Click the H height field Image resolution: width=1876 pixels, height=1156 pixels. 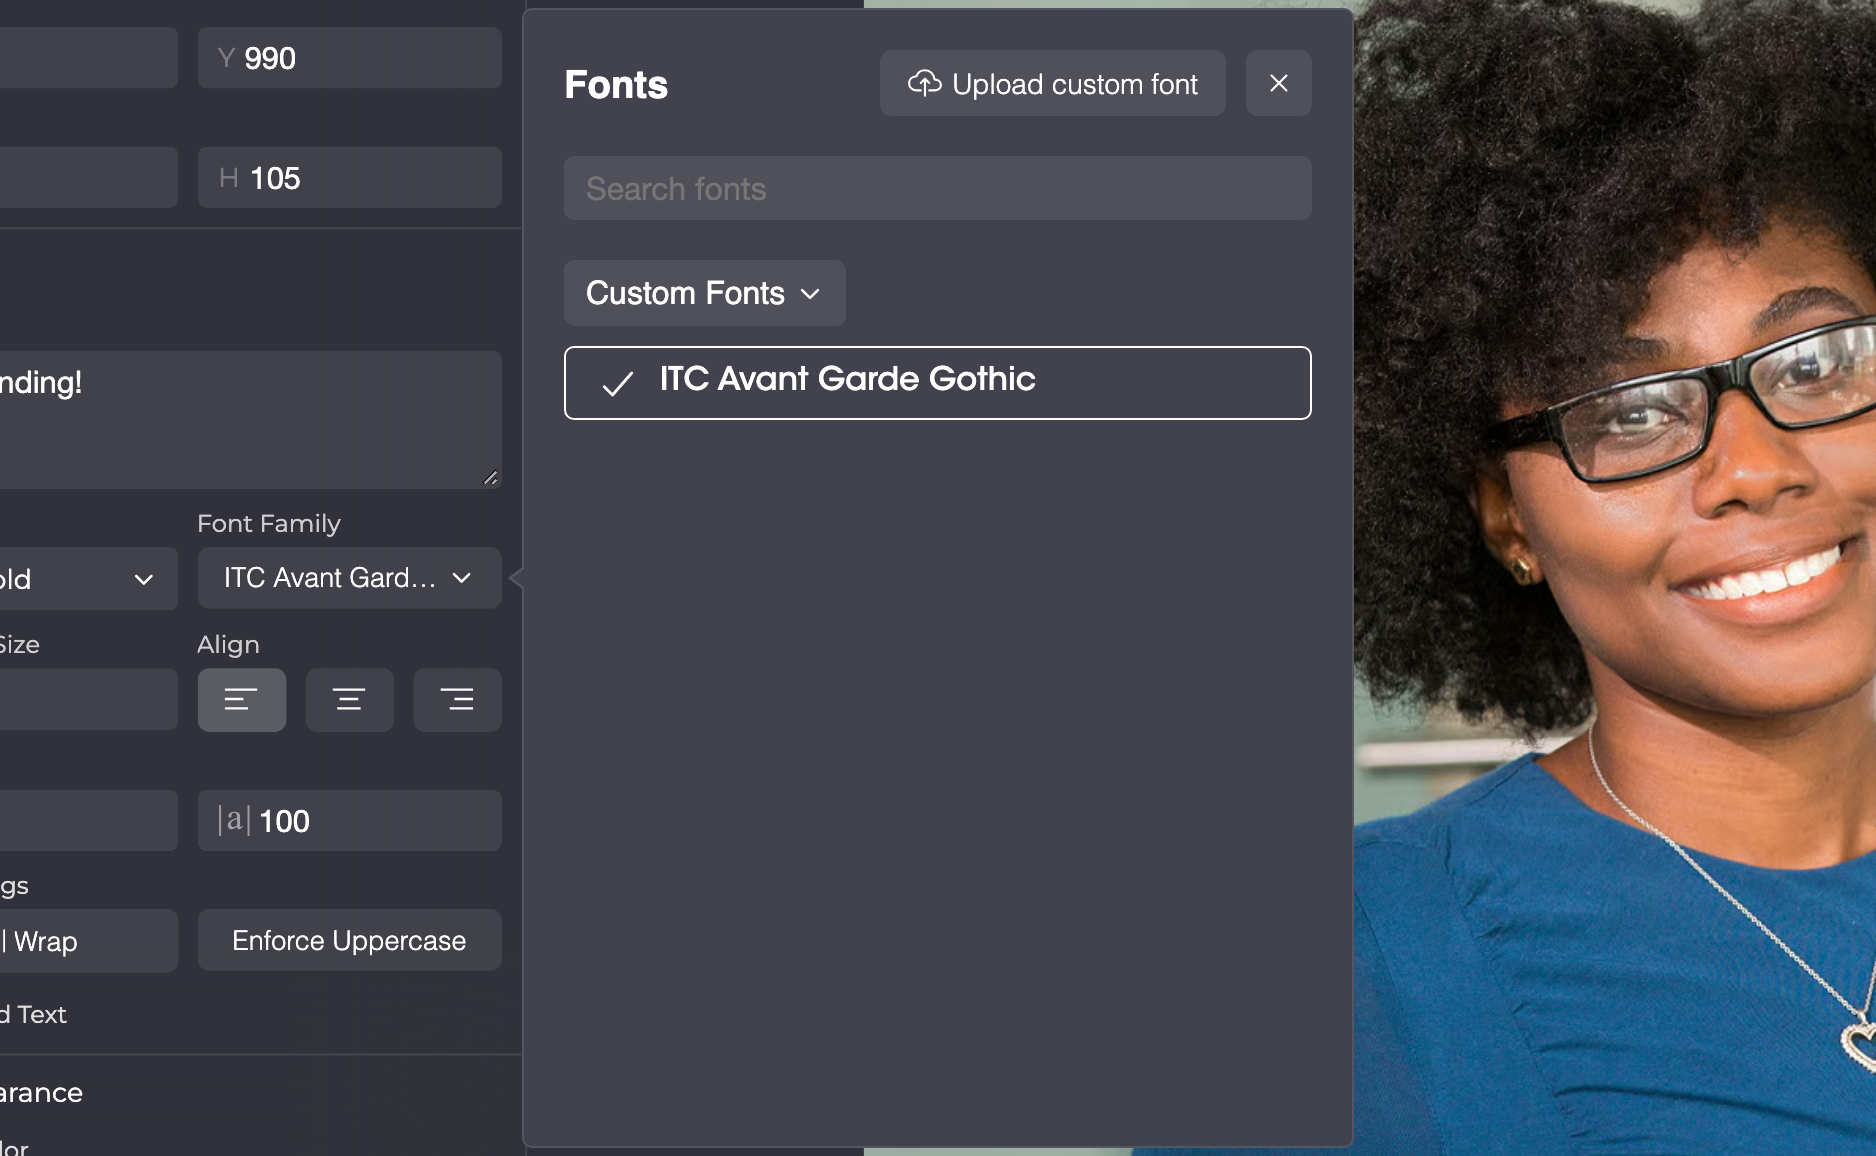click(x=349, y=178)
